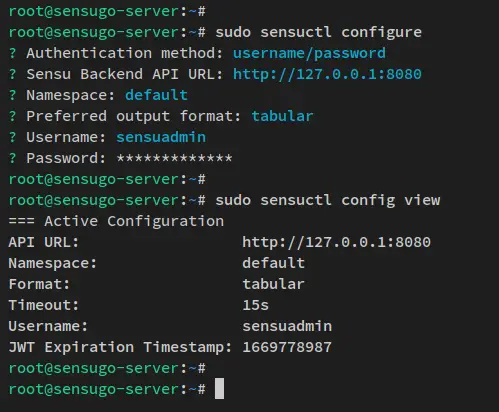Click the green question mark beside Password
The width and height of the screenshot is (499, 412).
[x=13, y=158]
